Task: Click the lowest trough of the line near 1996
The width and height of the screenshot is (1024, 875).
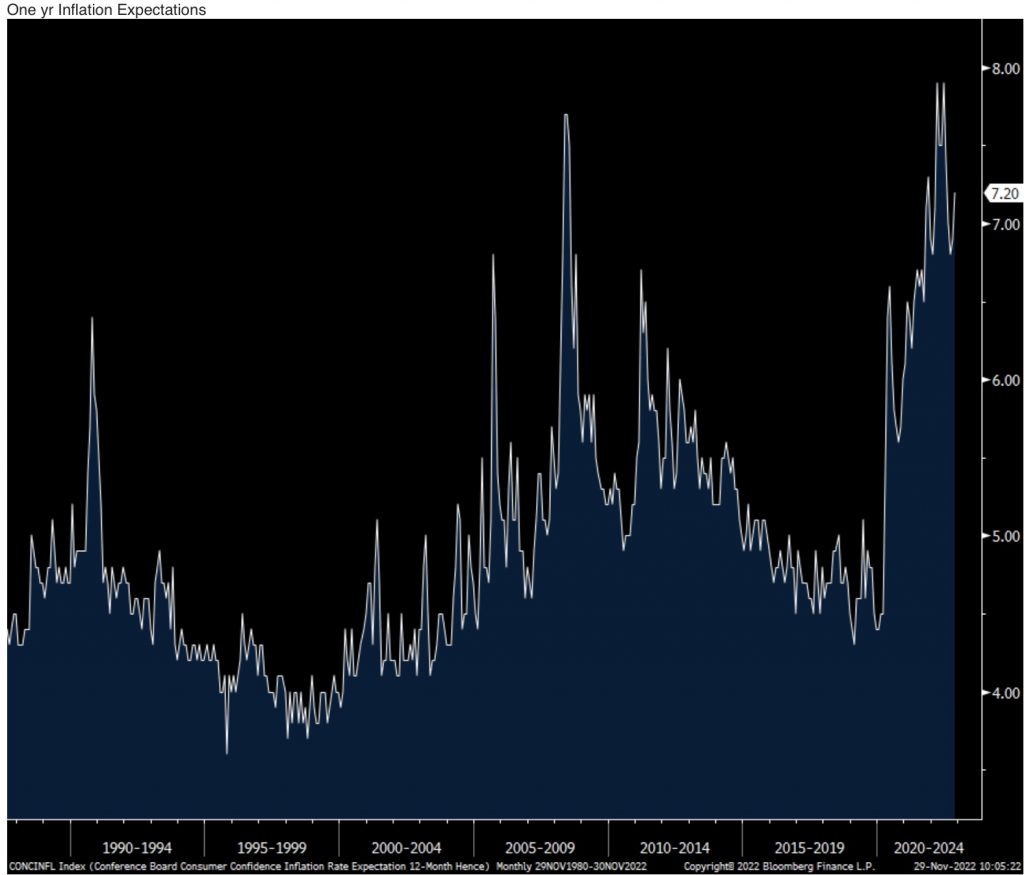Action: click(x=227, y=752)
